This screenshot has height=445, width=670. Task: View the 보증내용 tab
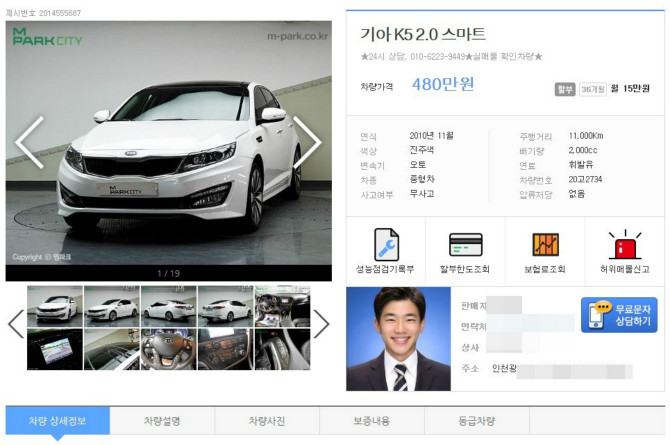372,420
